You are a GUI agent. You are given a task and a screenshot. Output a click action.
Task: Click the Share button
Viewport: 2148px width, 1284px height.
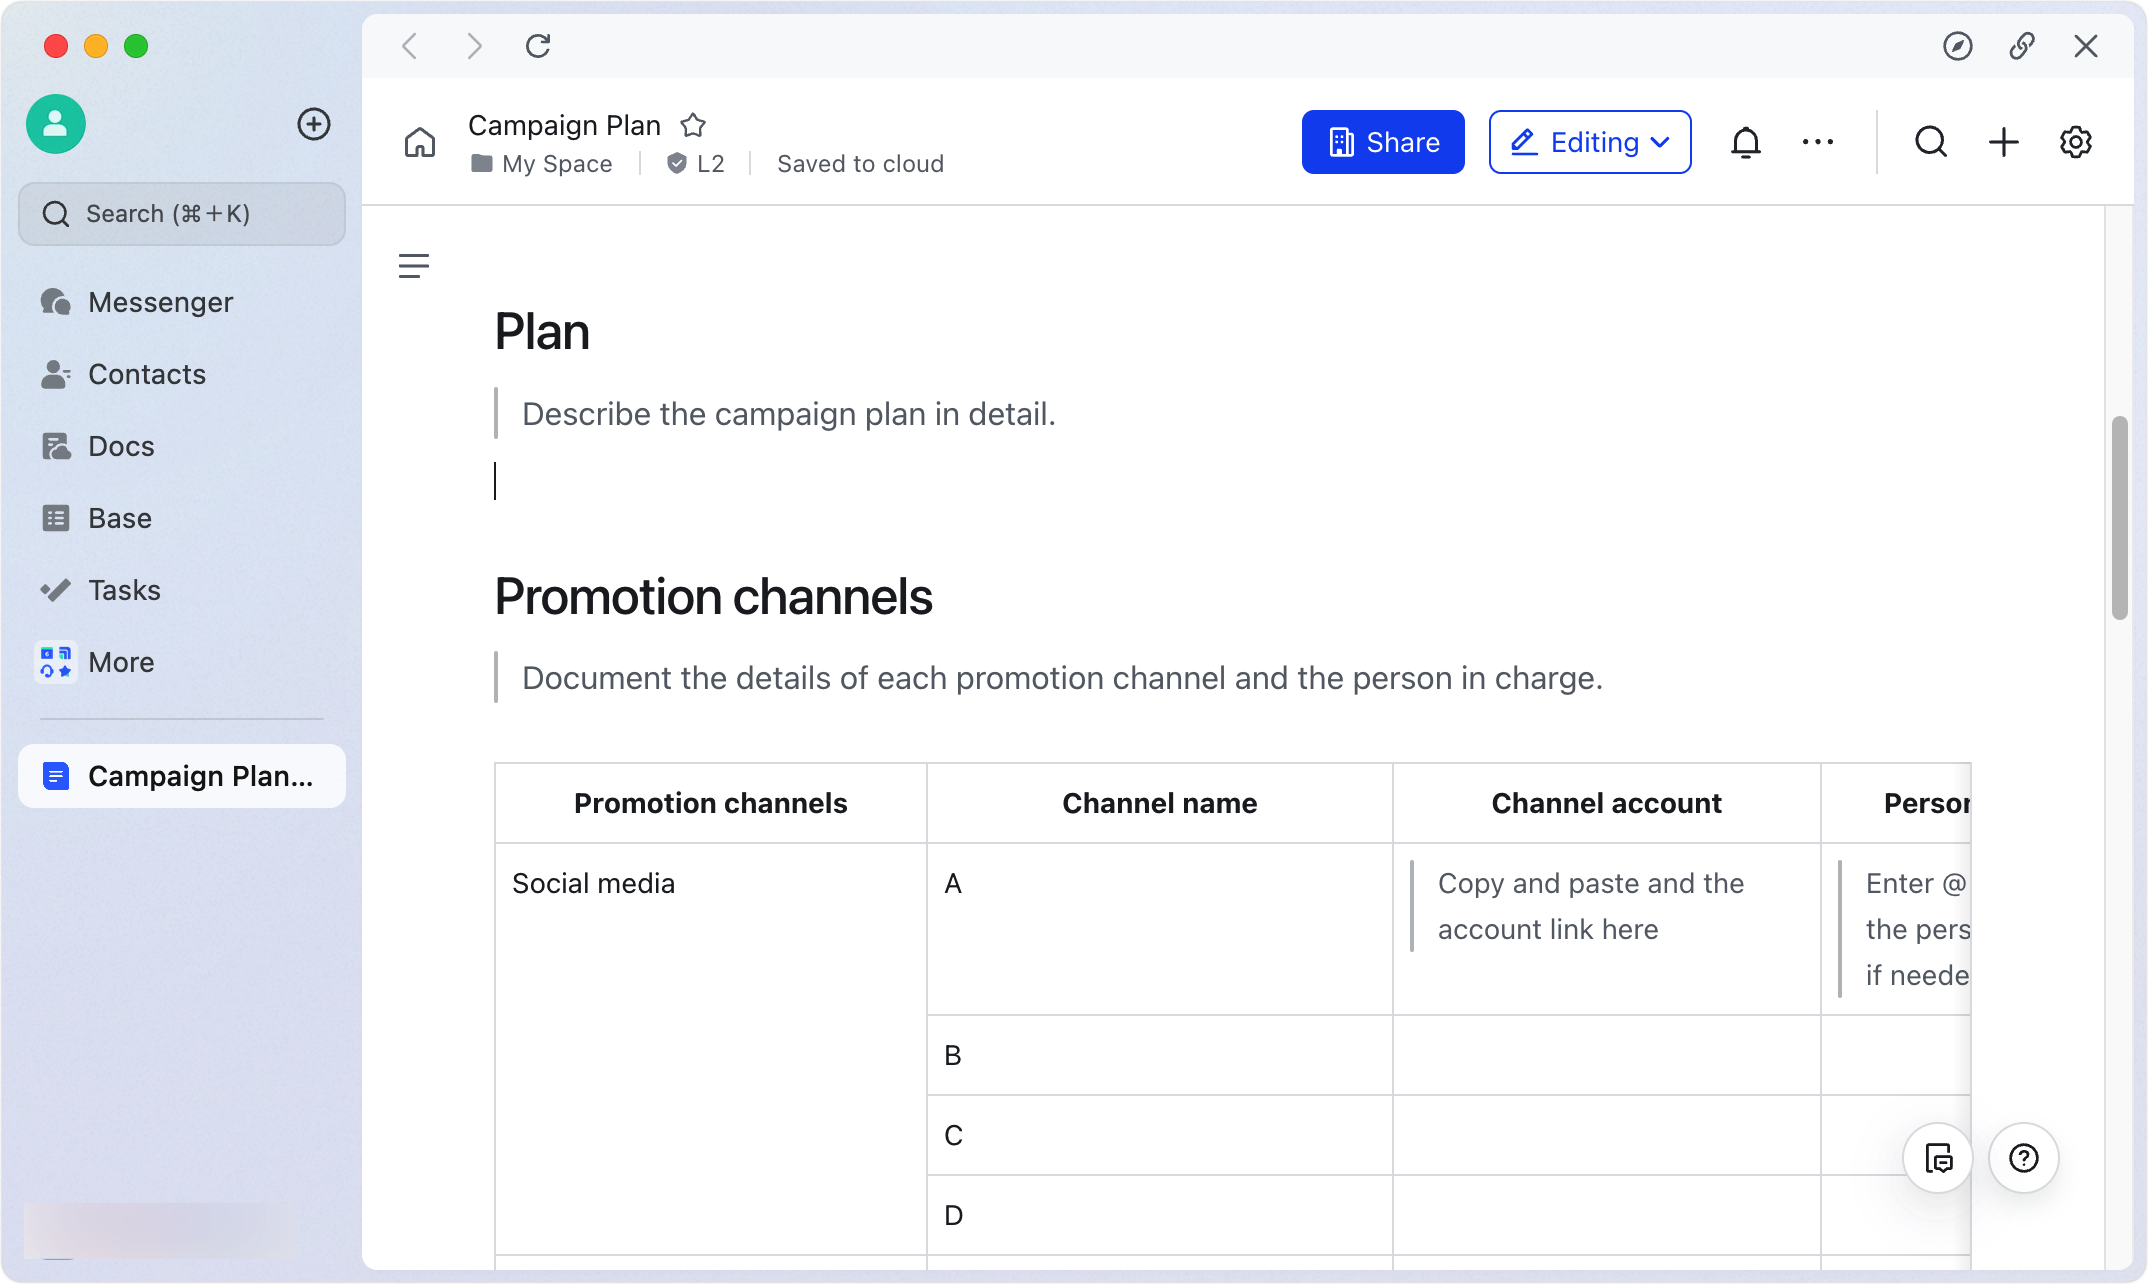(1383, 142)
